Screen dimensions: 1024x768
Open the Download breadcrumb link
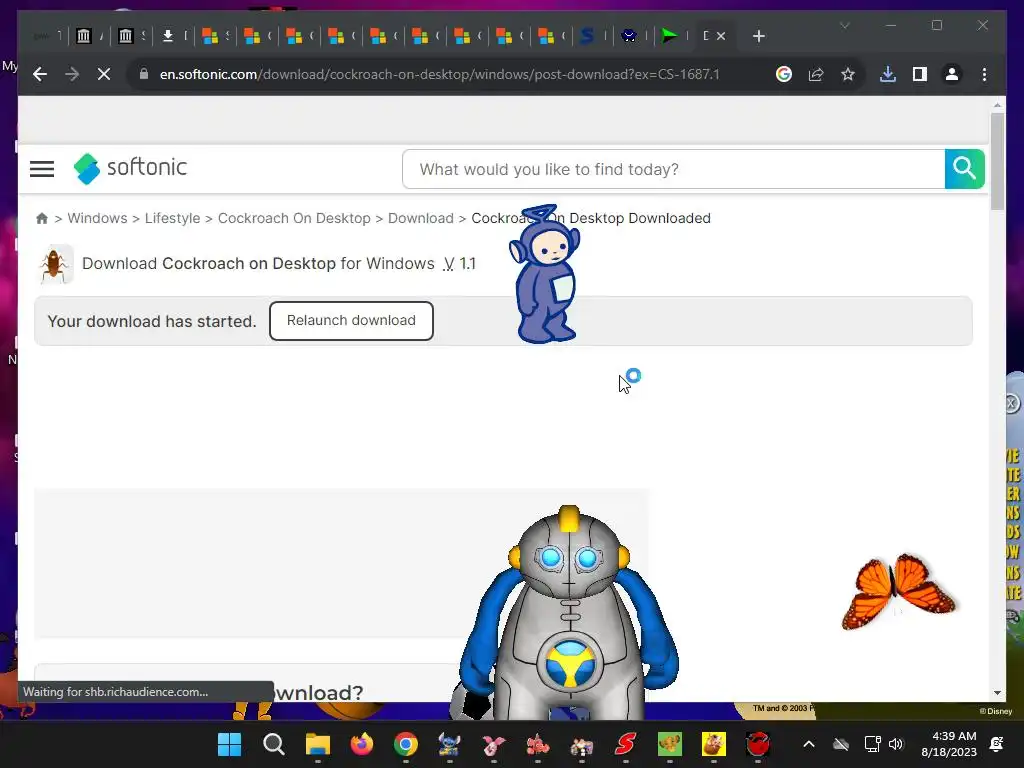pyautogui.click(x=421, y=218)
